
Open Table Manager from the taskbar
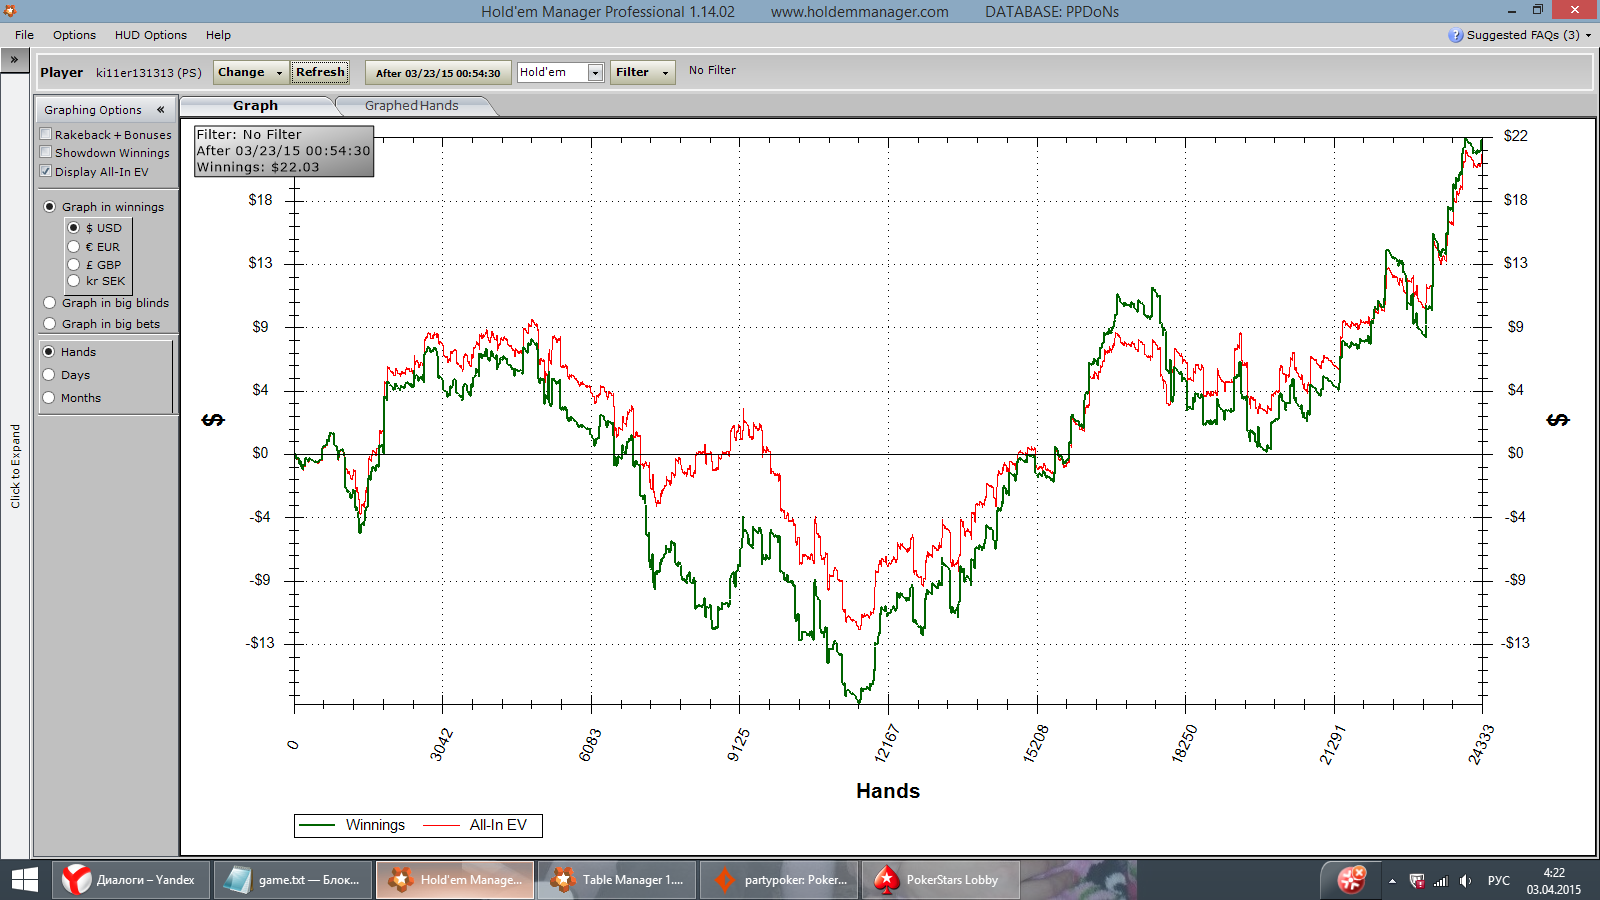[617, 880]
